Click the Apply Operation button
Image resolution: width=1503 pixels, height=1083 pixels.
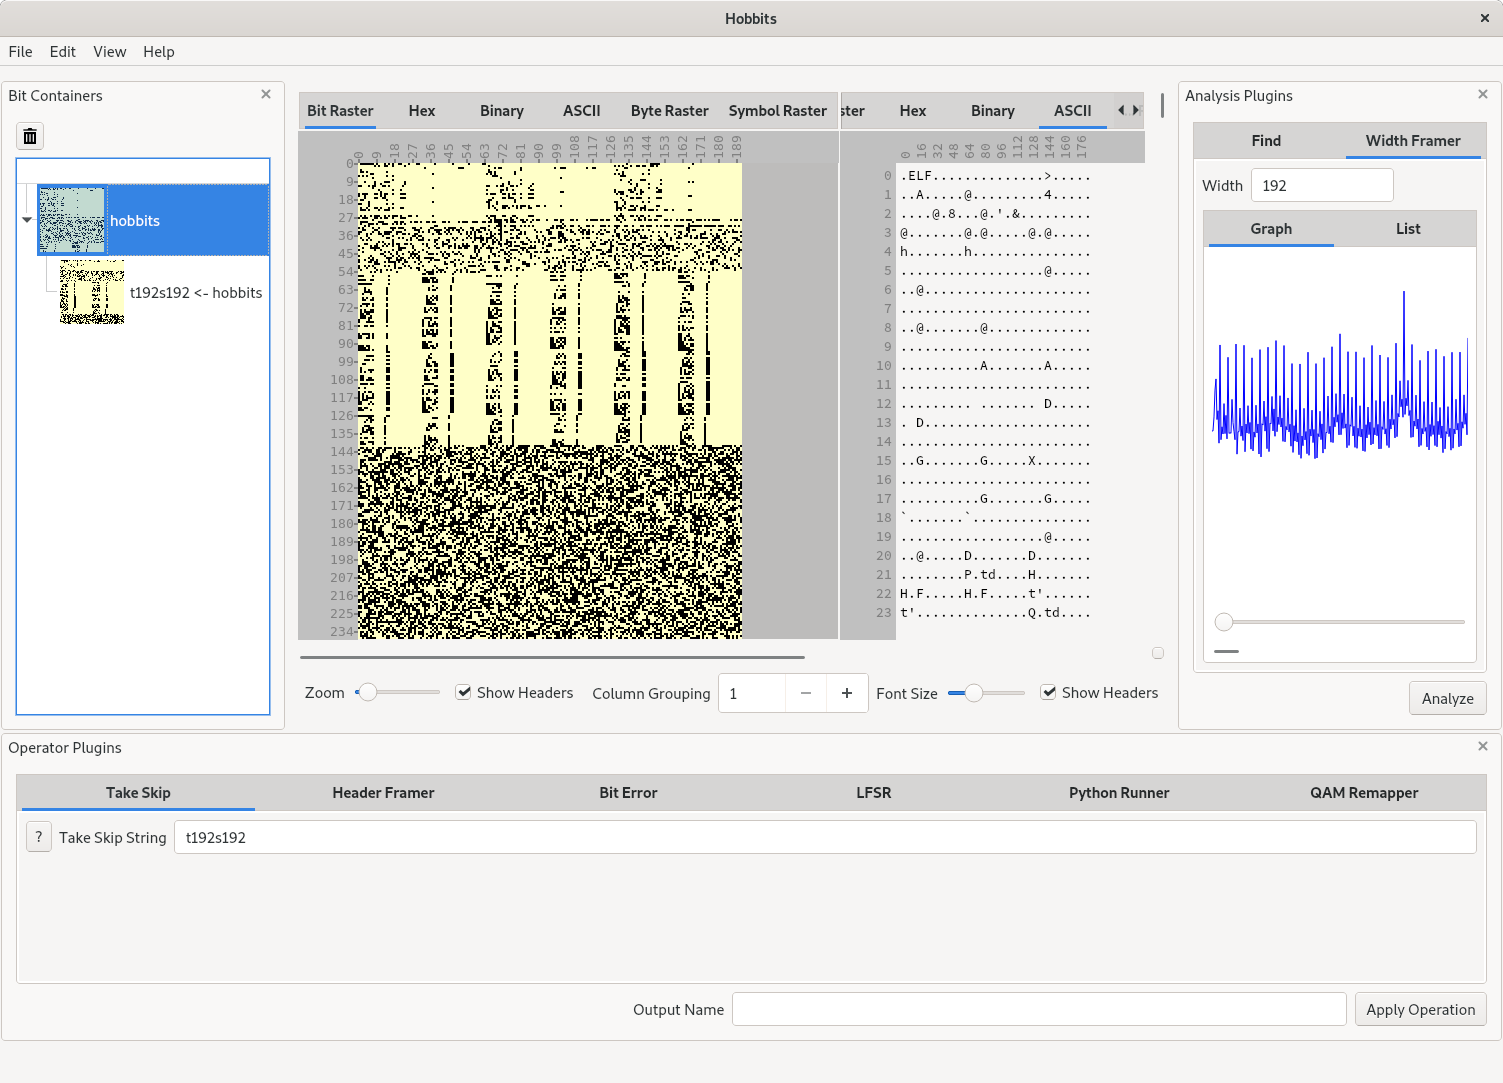1420,1009
